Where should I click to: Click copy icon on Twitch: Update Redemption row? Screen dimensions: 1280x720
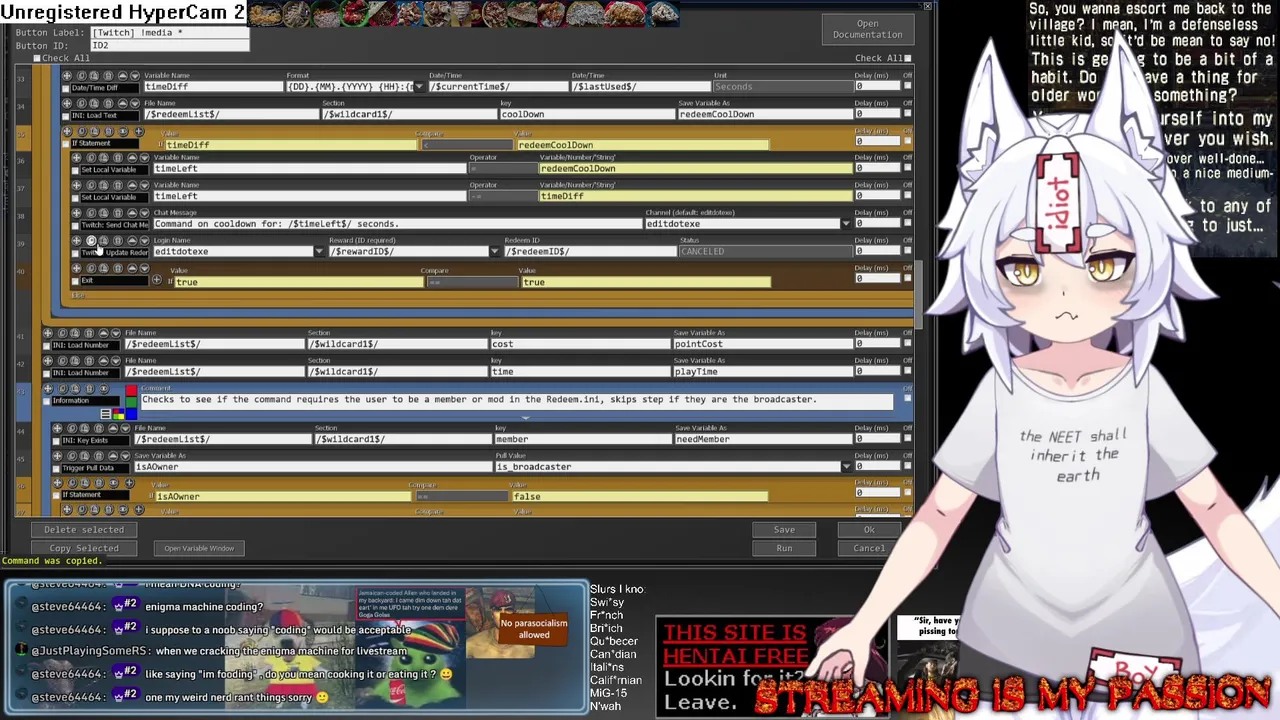pos(91,241)
